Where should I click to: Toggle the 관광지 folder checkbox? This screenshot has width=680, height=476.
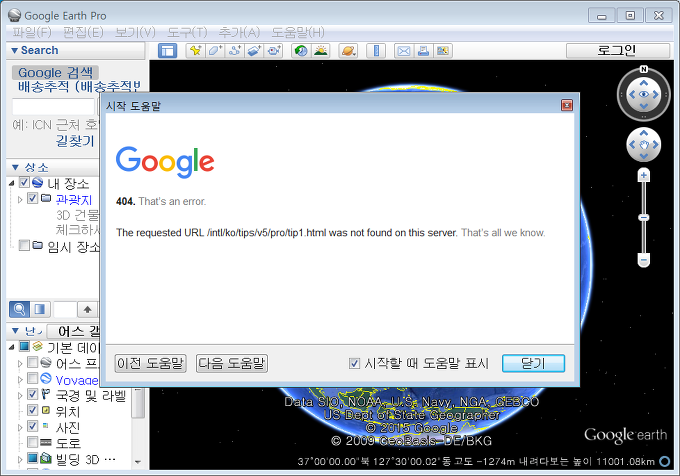click(33, 199)
